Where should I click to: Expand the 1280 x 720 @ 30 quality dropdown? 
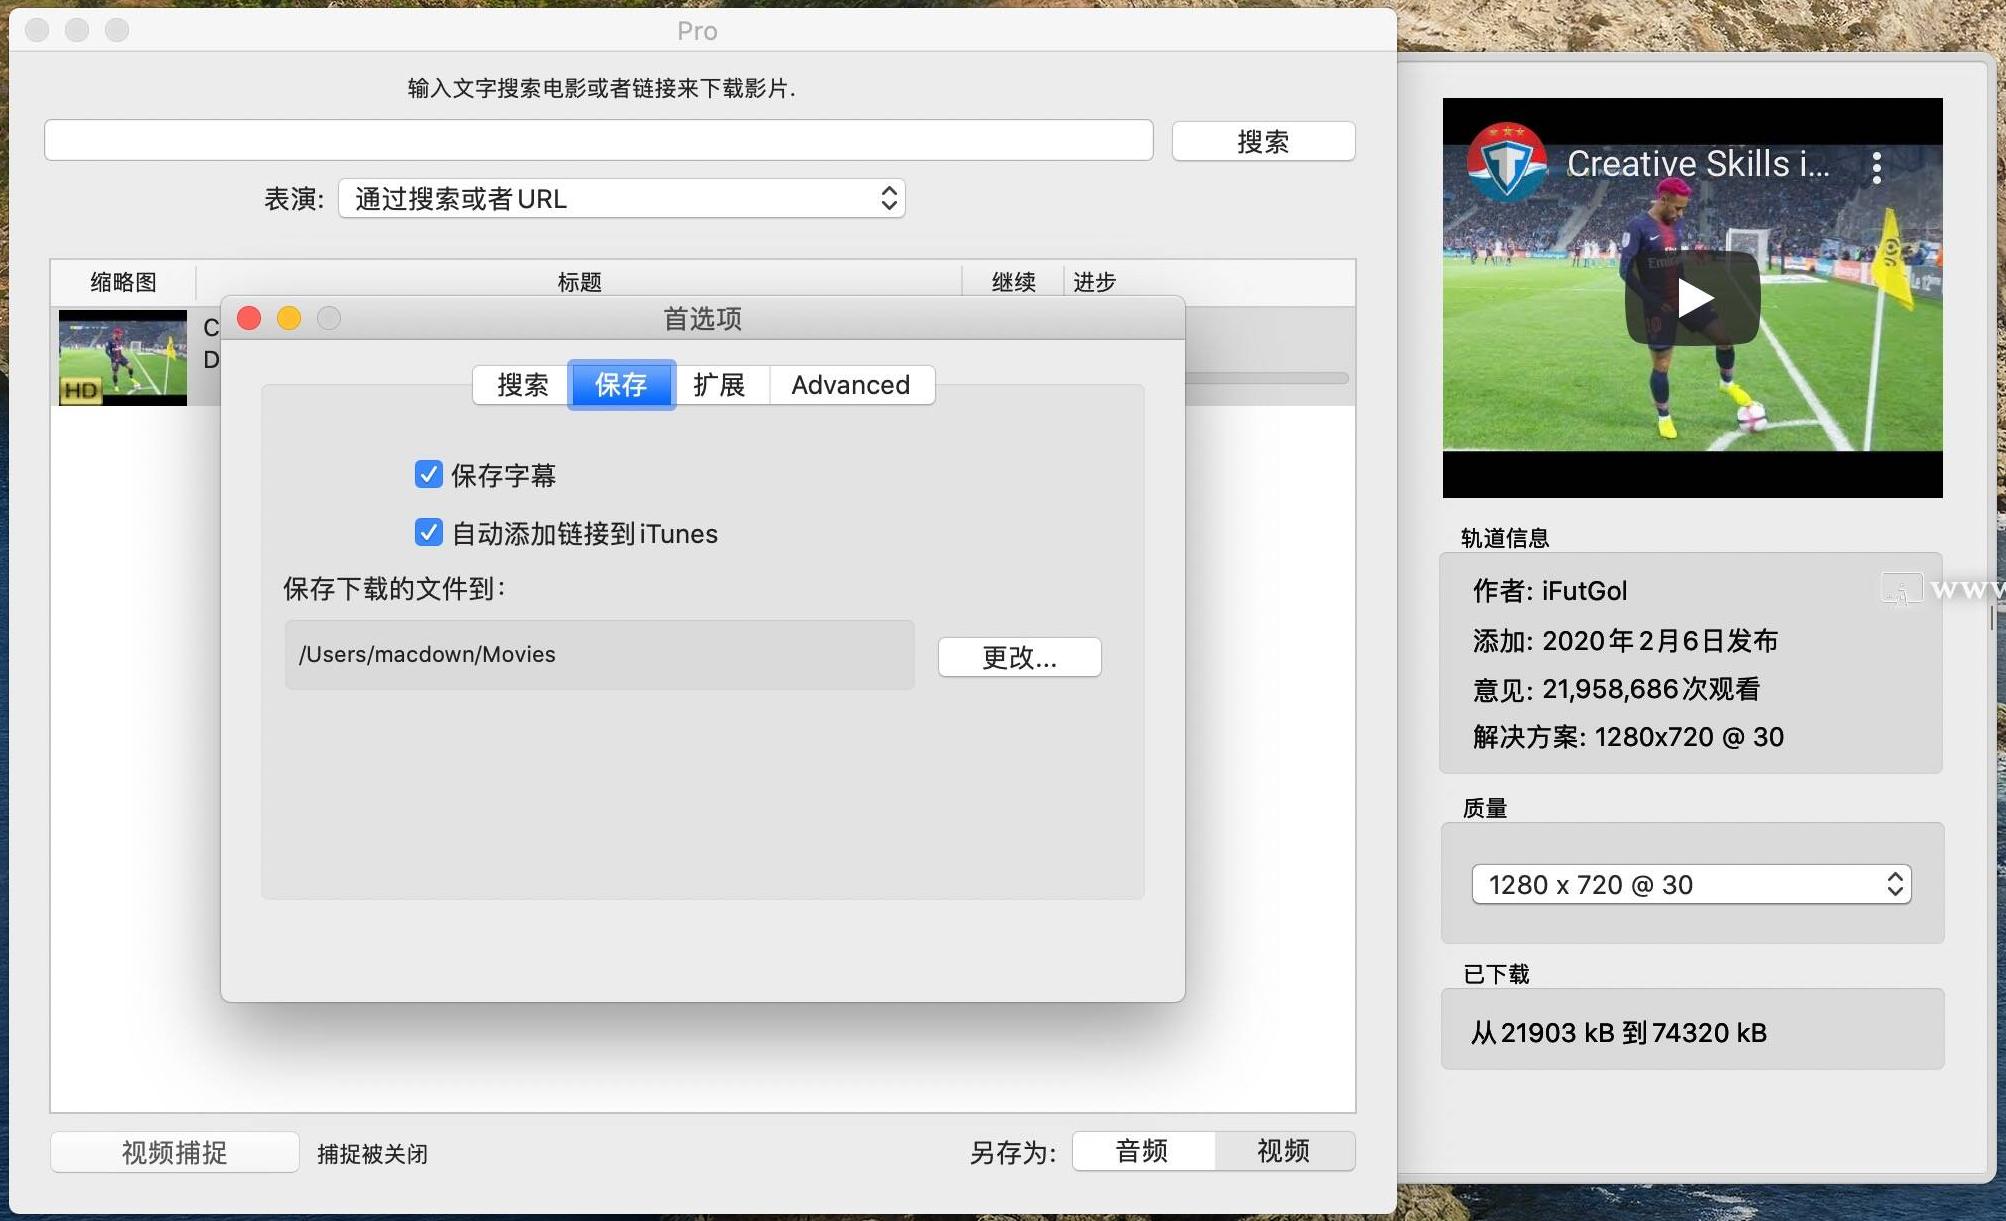[x=1692, y=884]
